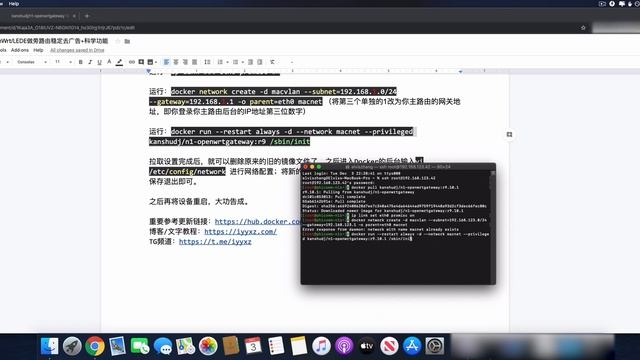This screenshot has height=360, width=640.
Task: Click All changes saved in Drive
Action: pos(77,50)
